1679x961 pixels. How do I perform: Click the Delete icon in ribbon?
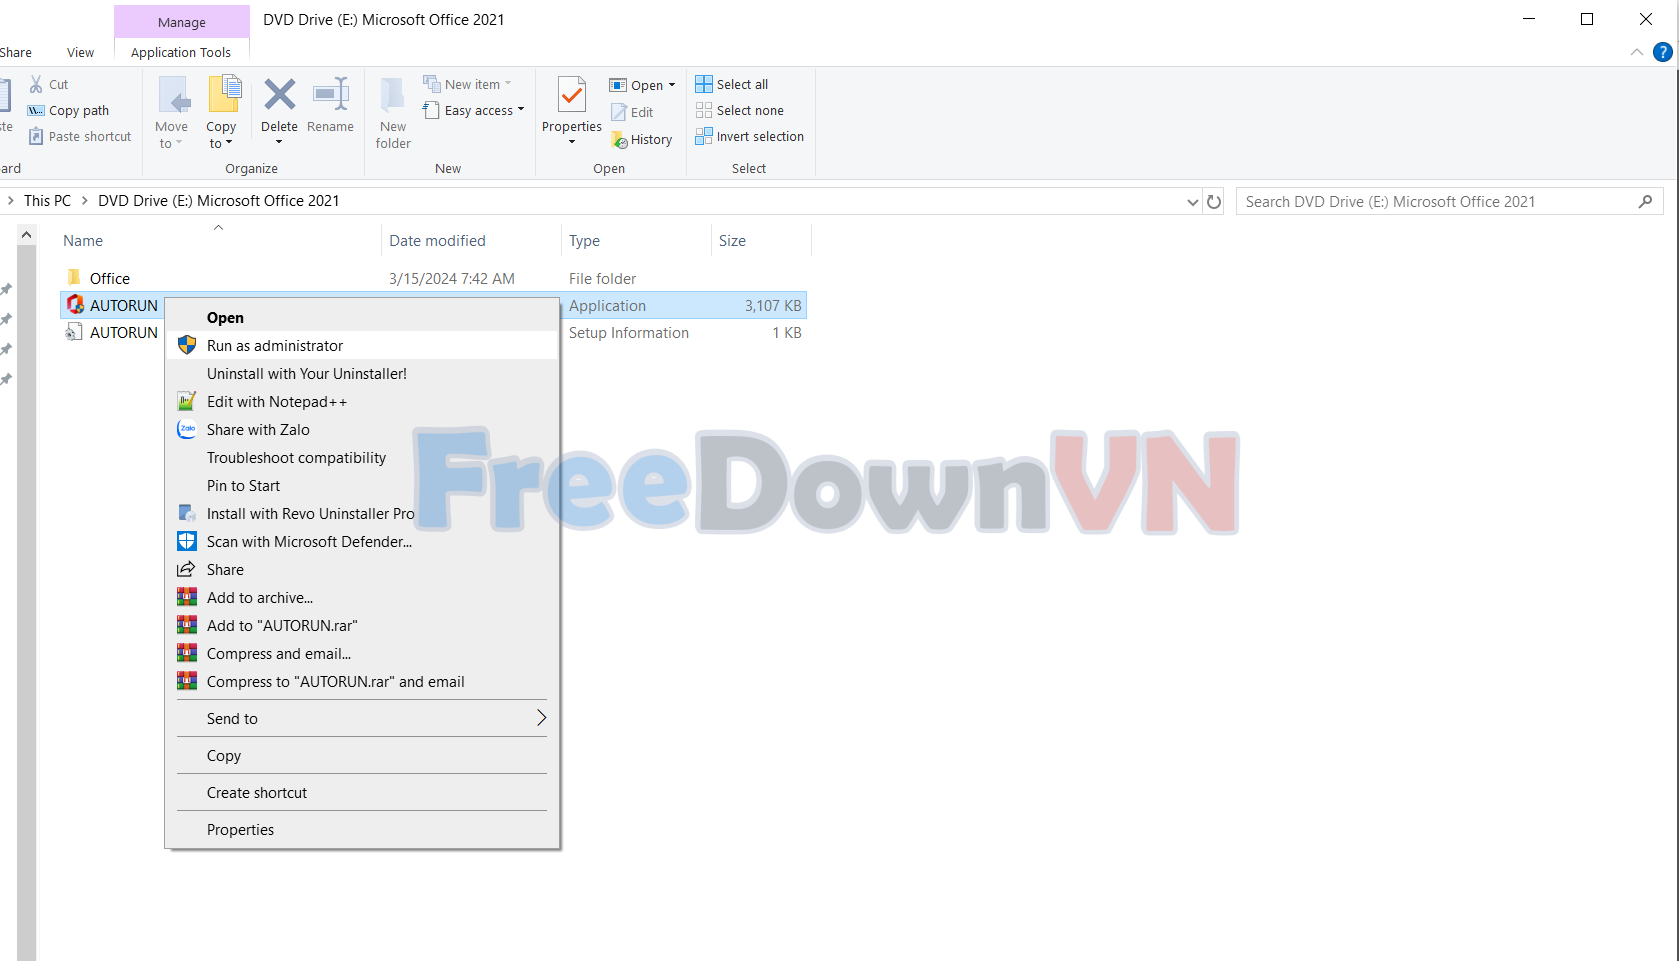279,96
